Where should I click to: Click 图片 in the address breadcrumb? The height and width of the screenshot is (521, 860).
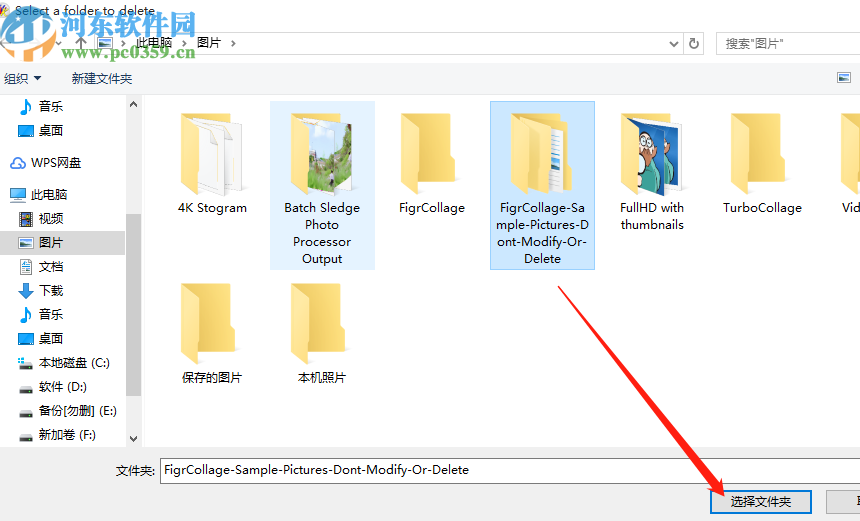point(208,43)
